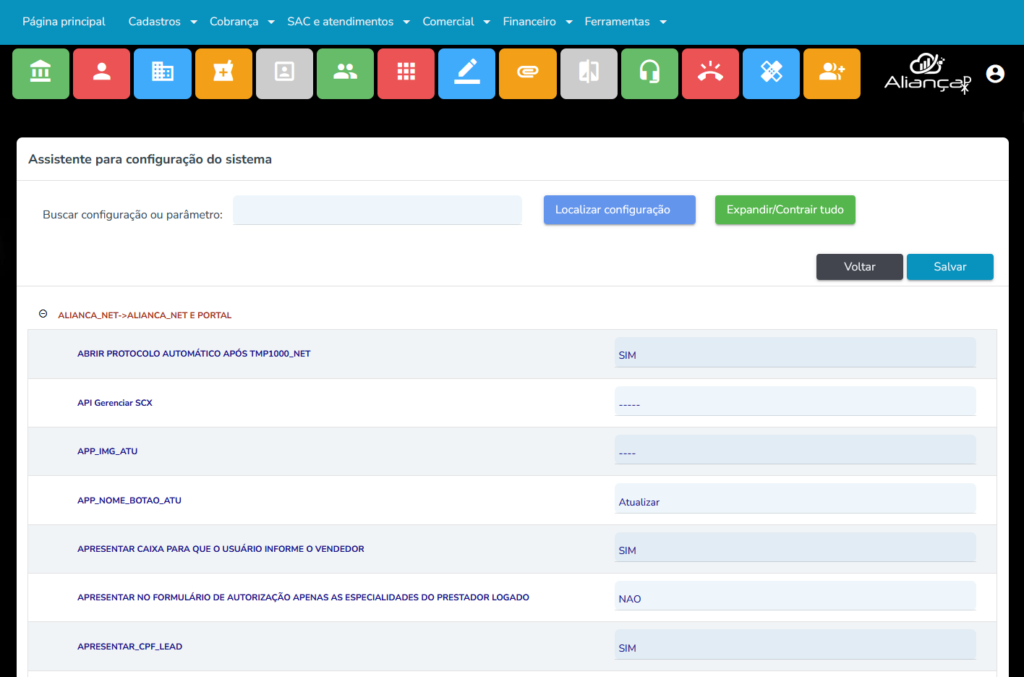This screenshot has height=677, width=1024.
Task: Select the blue pencil edit icon
Action: (467, 73)
